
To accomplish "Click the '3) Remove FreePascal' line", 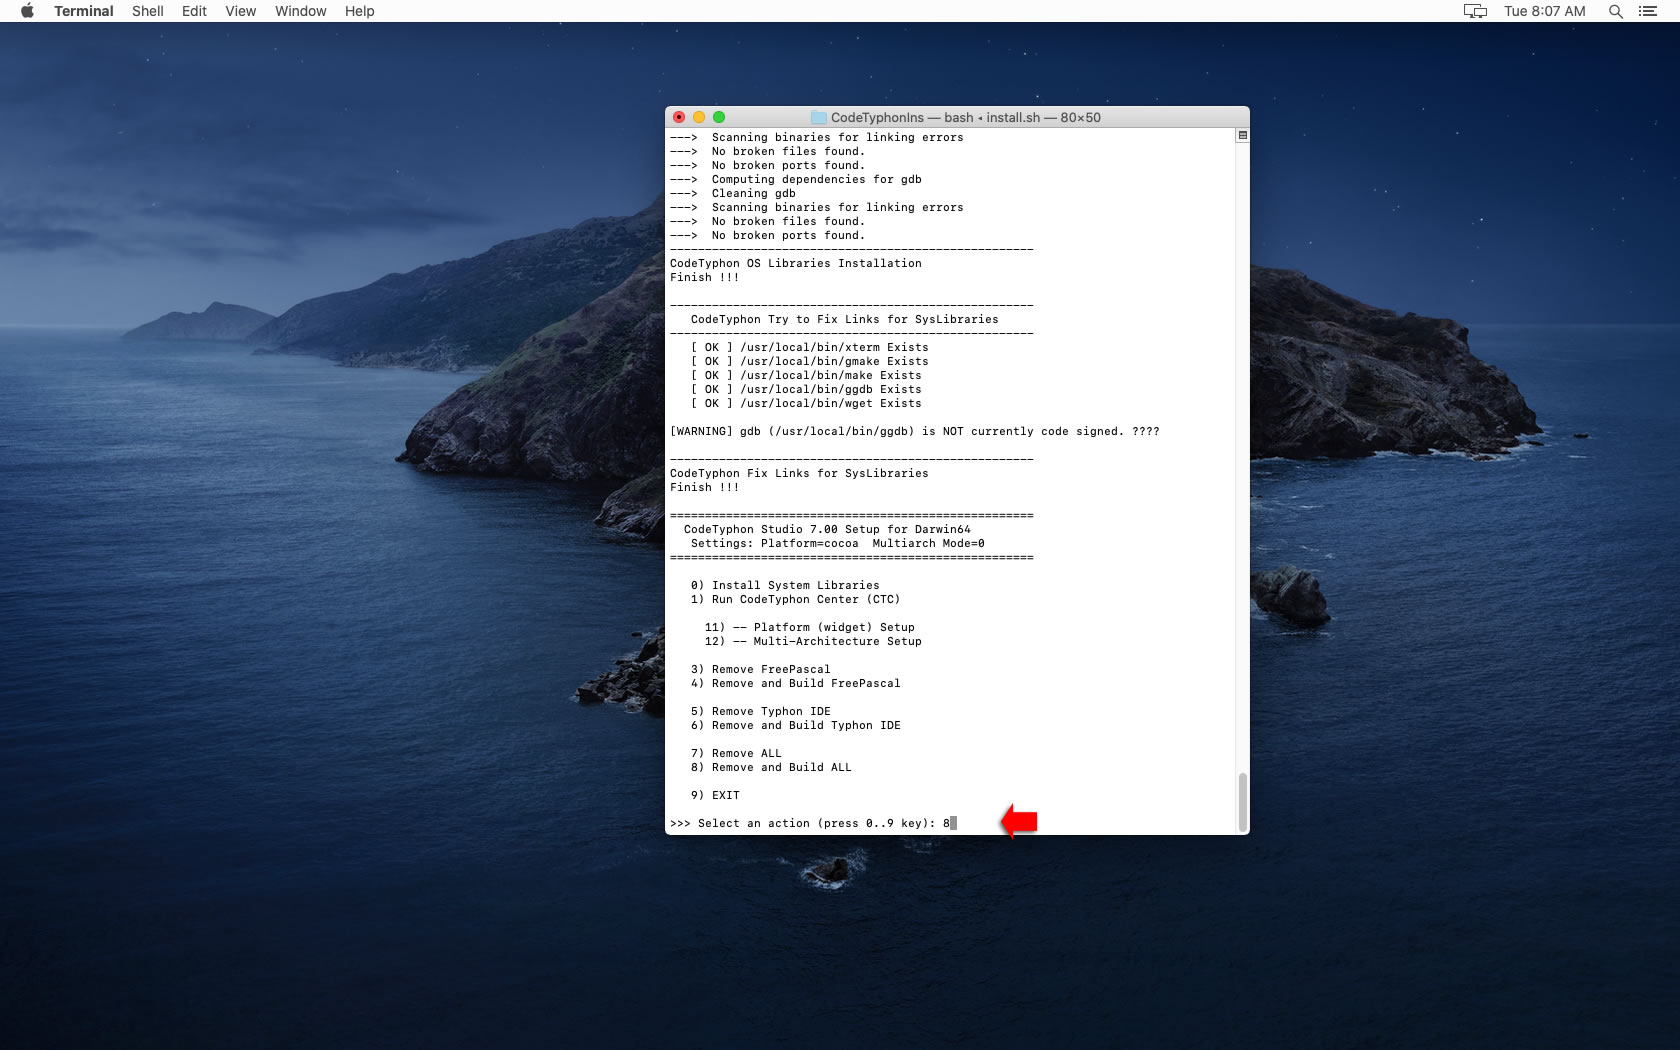I will click(760, 669).
